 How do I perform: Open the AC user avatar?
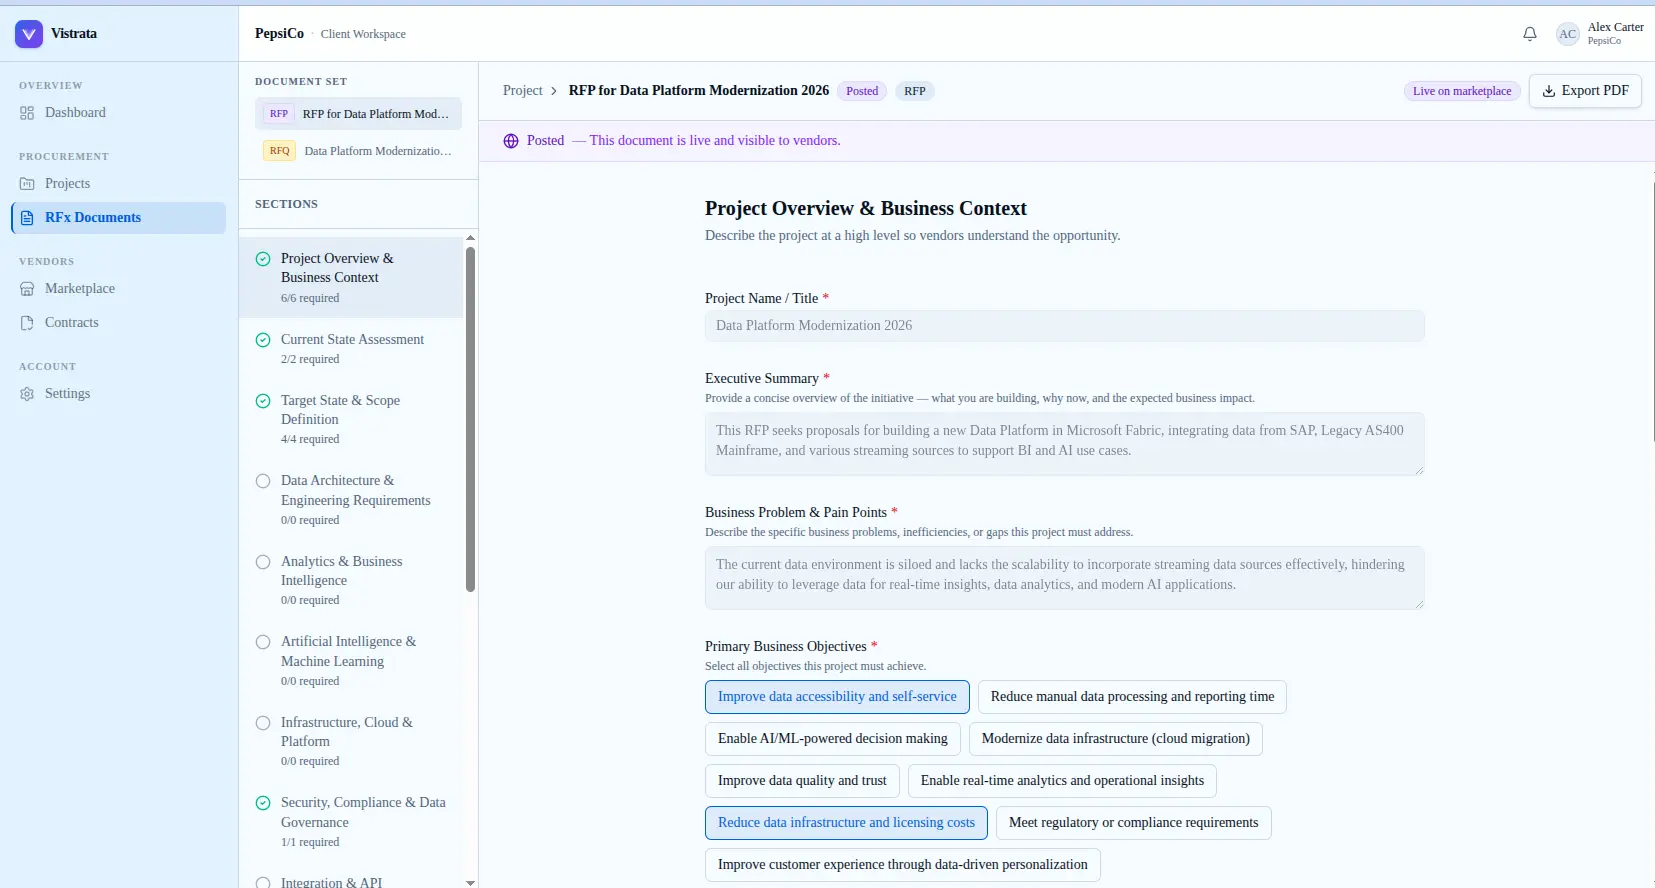click(x=1567, y=34)
